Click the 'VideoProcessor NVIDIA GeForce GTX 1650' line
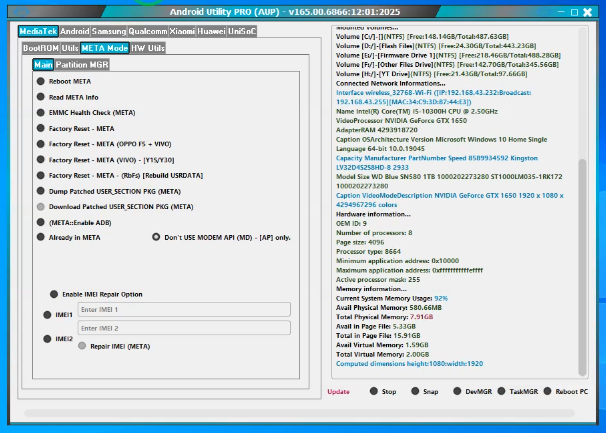This screenshot has width=606, height=433. click(401, 120)
